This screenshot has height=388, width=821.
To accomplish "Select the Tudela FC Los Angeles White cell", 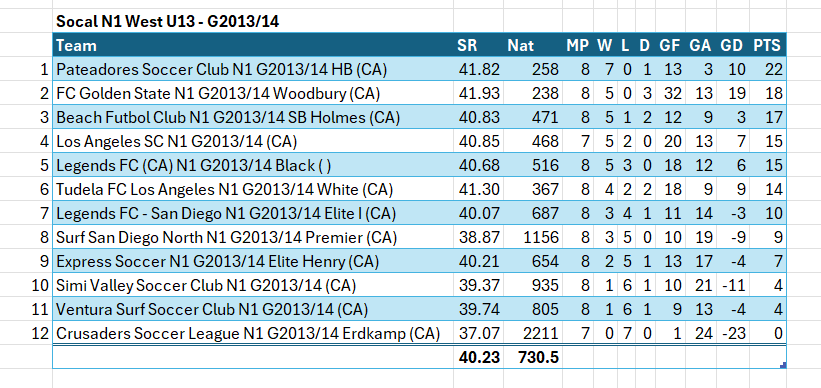I will tap(253, 190).
